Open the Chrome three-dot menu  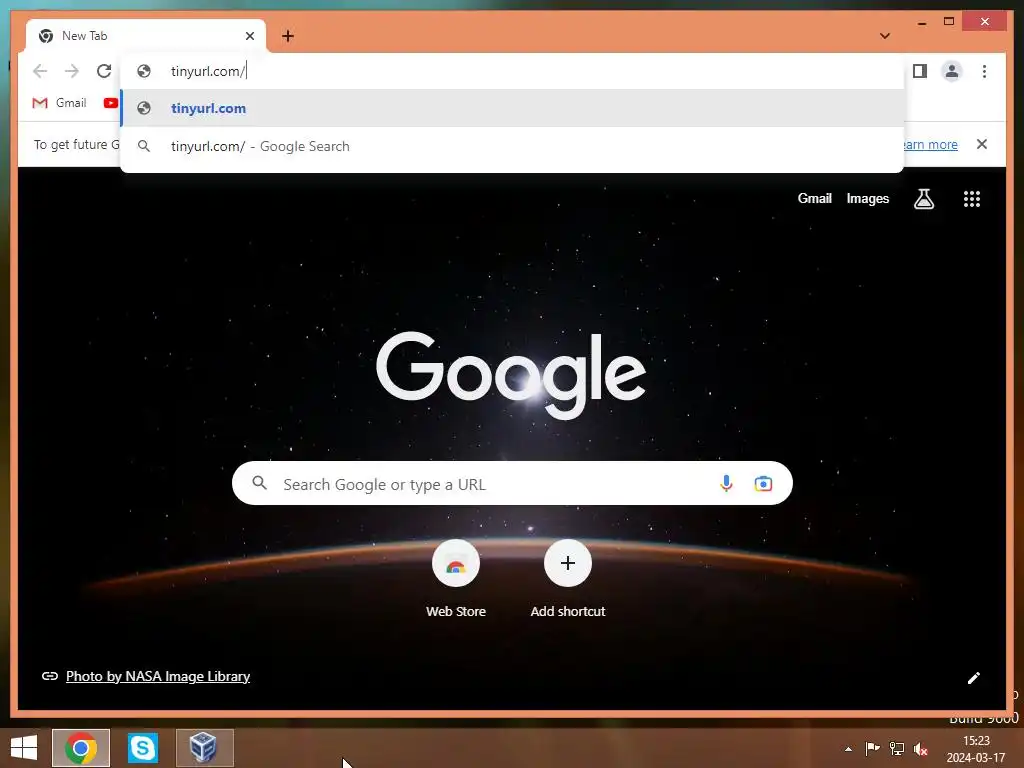coord(984,71)
